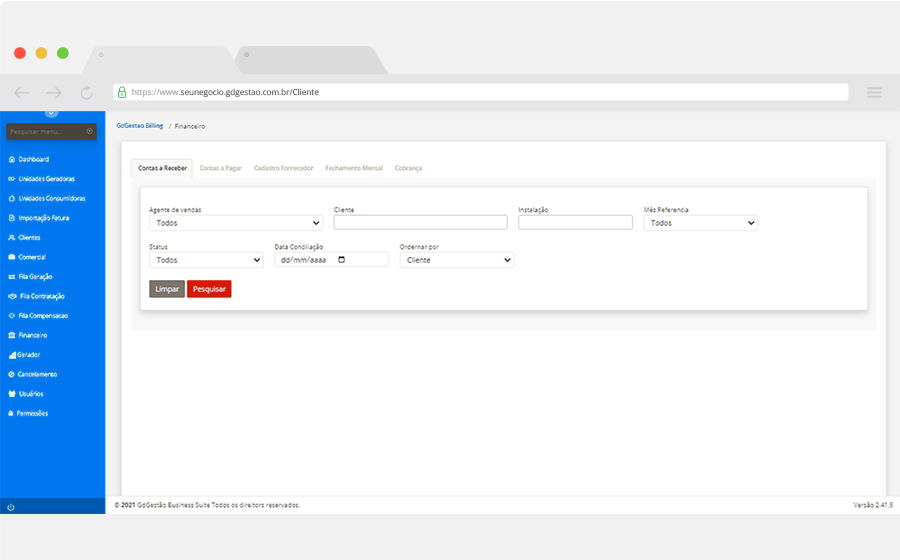Click the Cancelamento ban icon
900x560 pixels.
click(x=11, y=374)
